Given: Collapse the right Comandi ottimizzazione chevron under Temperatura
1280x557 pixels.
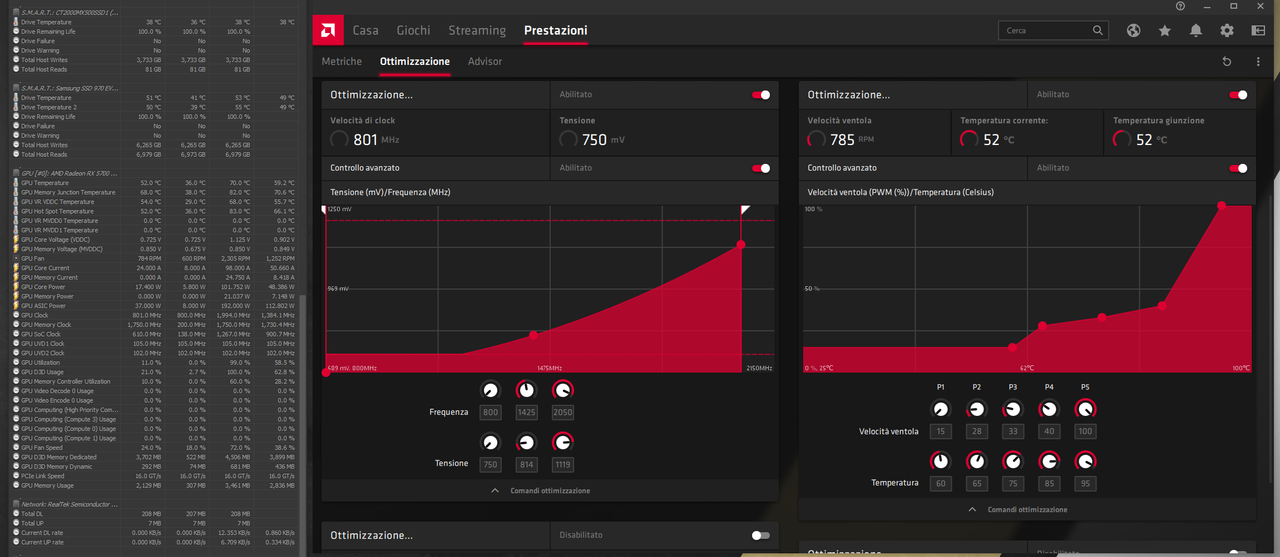Looking at the screenshot, I should [972, 509].
